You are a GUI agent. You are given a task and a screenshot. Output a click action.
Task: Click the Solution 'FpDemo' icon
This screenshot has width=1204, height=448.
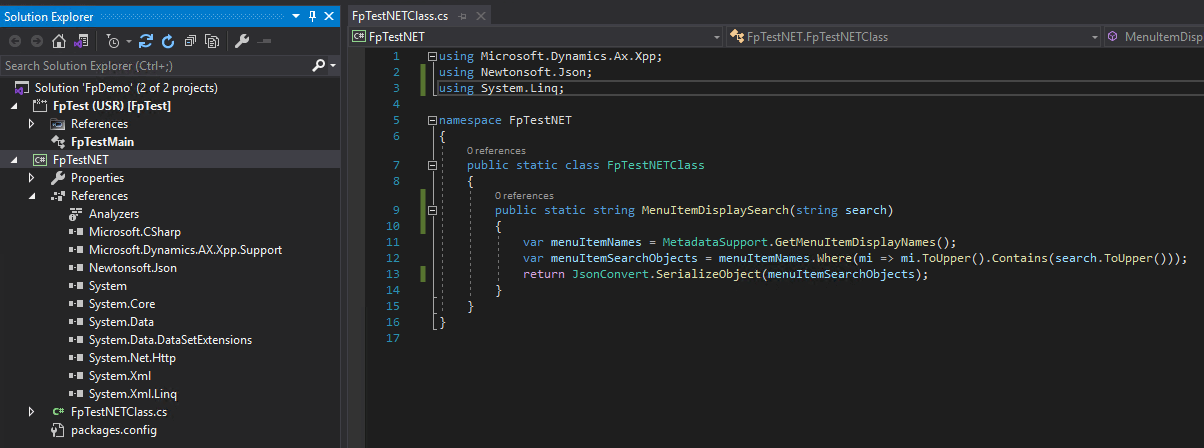[x=23, y=88]
